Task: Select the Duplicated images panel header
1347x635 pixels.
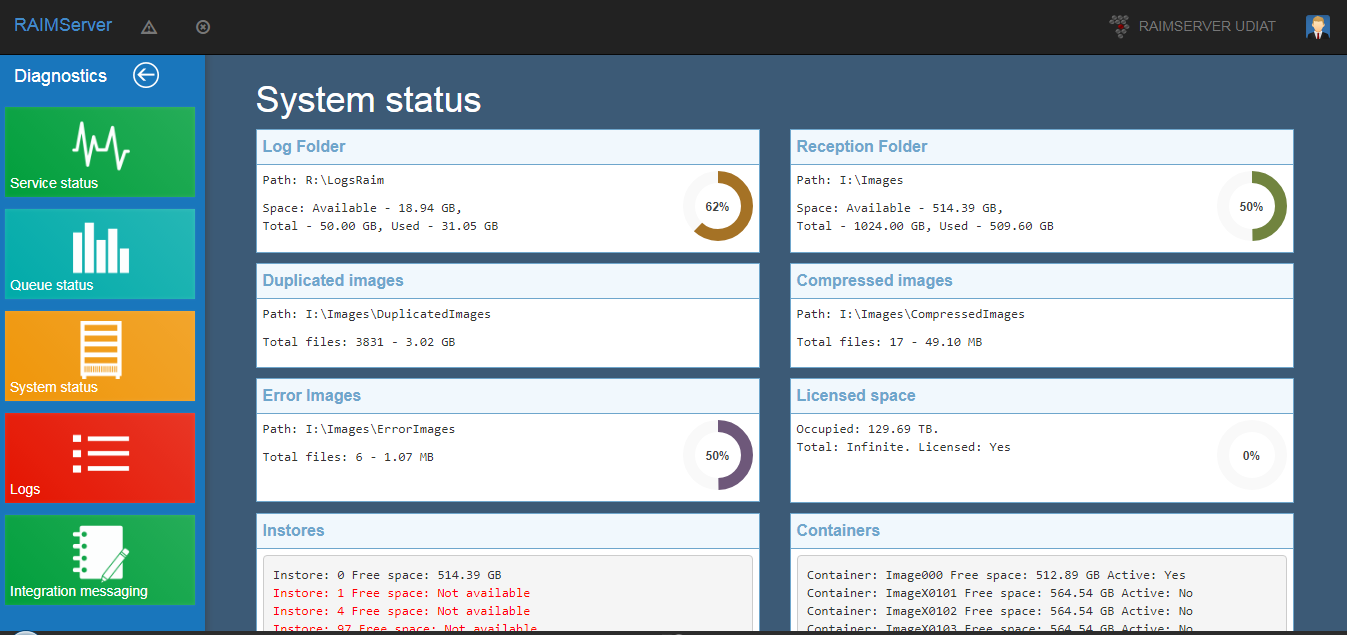Action: tap(333, 281)
